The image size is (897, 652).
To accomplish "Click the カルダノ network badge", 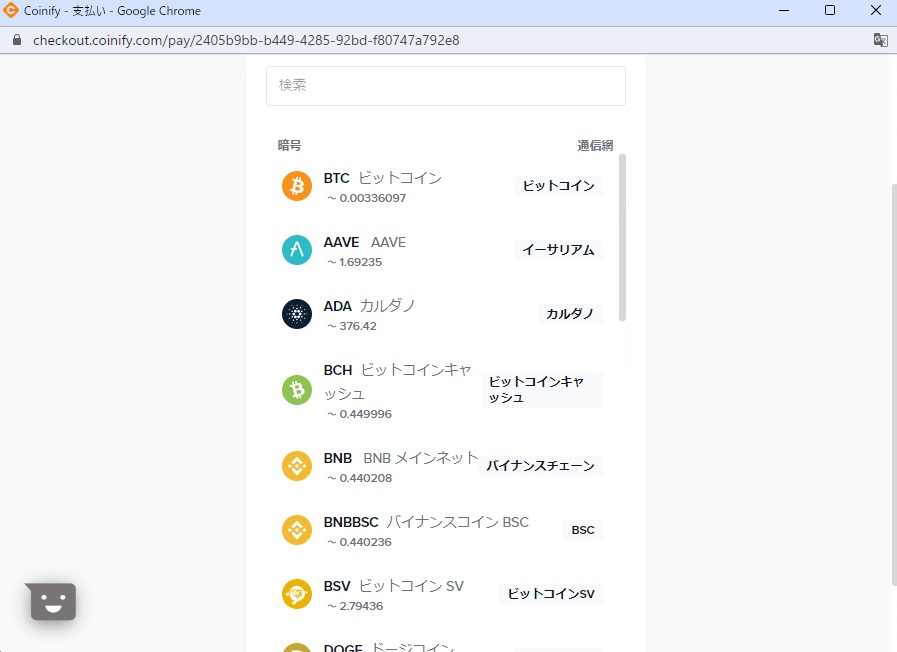I will tap(570, 314).
